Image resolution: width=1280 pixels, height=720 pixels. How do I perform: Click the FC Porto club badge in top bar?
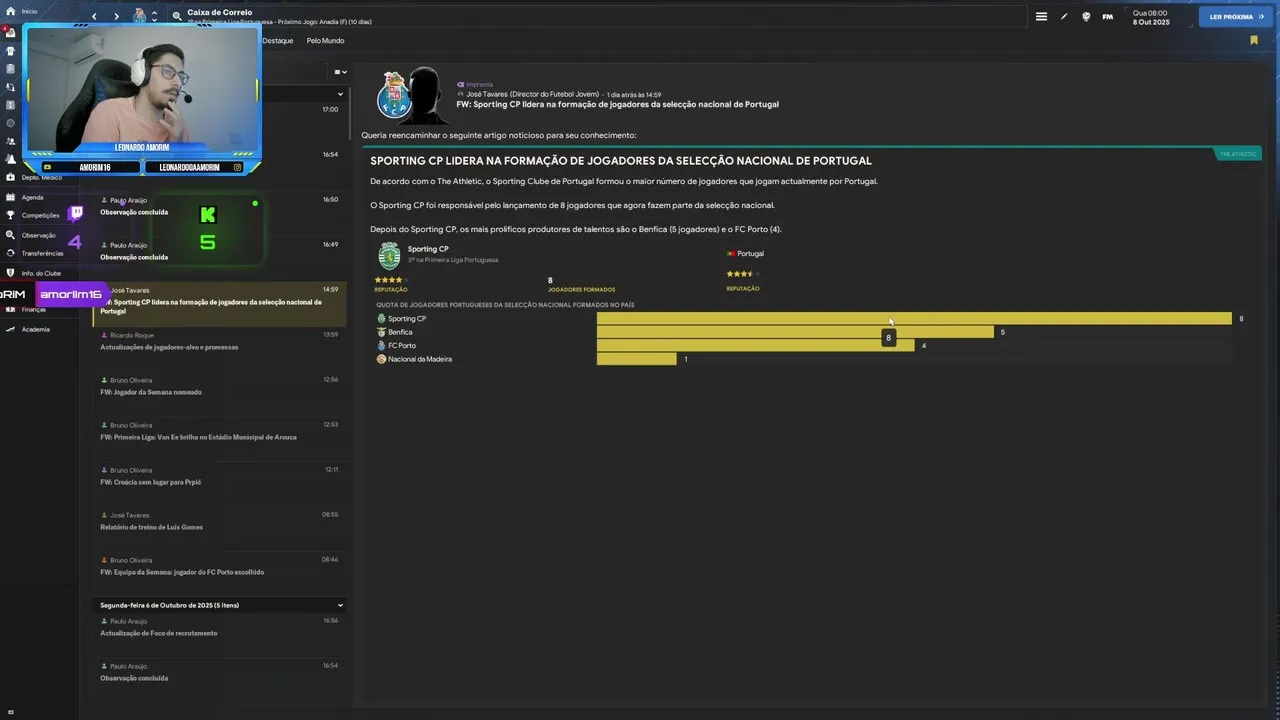pyautogui.click(x=140, y=16)
